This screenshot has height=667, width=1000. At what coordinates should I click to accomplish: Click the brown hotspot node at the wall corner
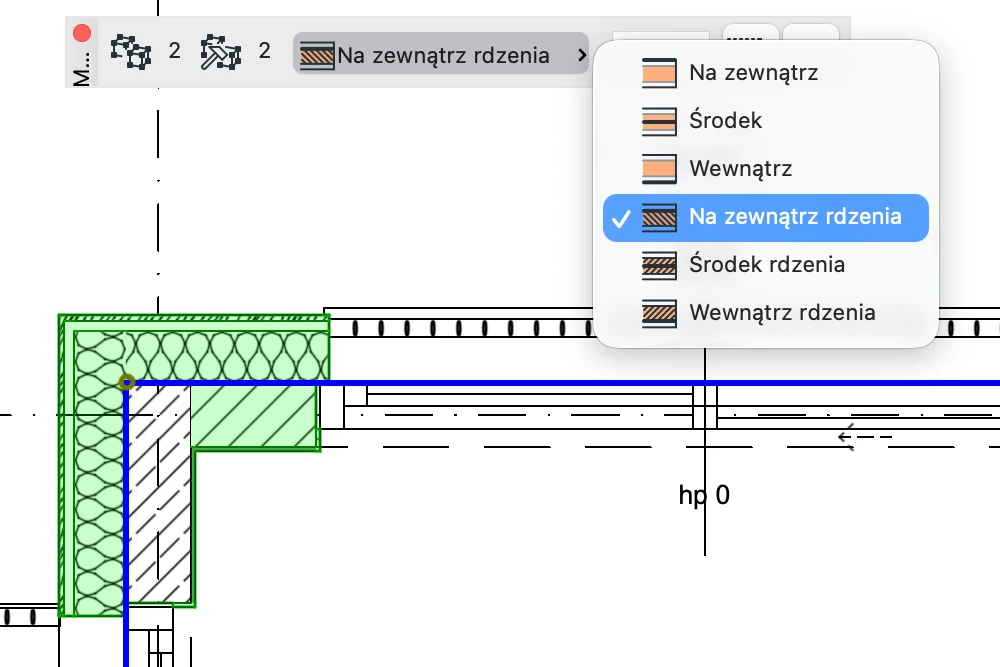point(127,382)
